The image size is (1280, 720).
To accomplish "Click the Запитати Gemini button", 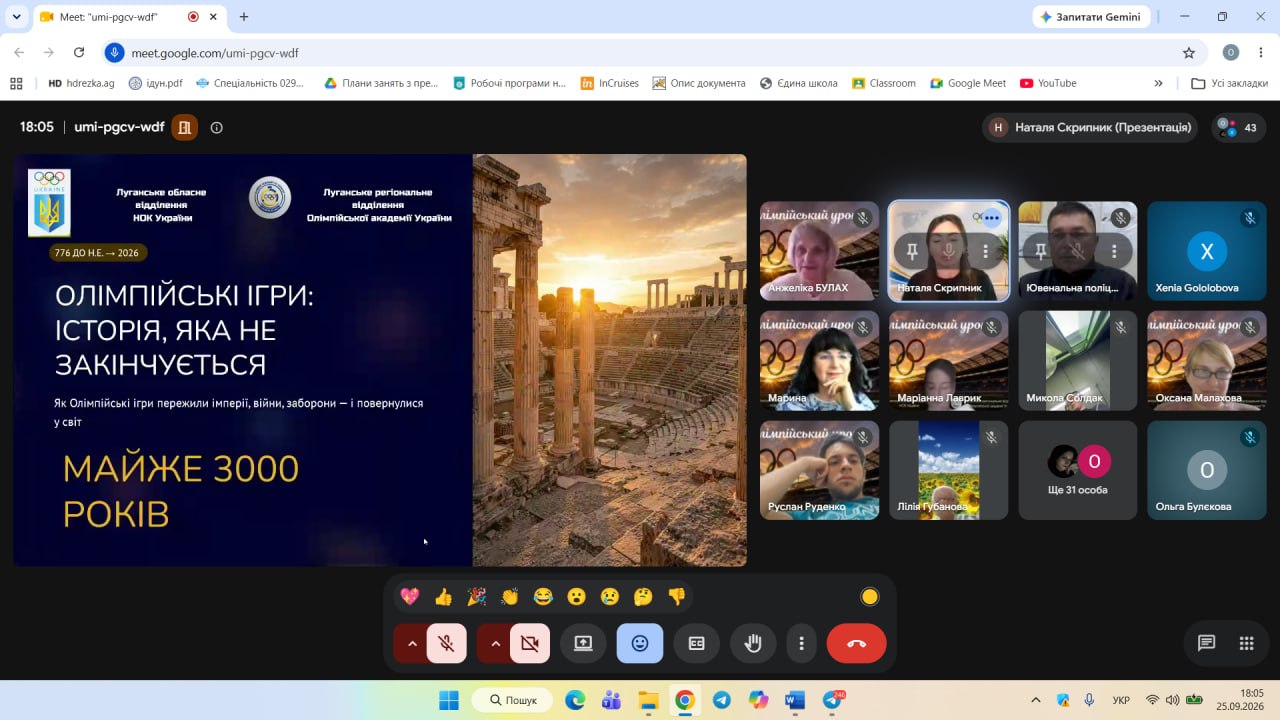I will point(1091,17).
